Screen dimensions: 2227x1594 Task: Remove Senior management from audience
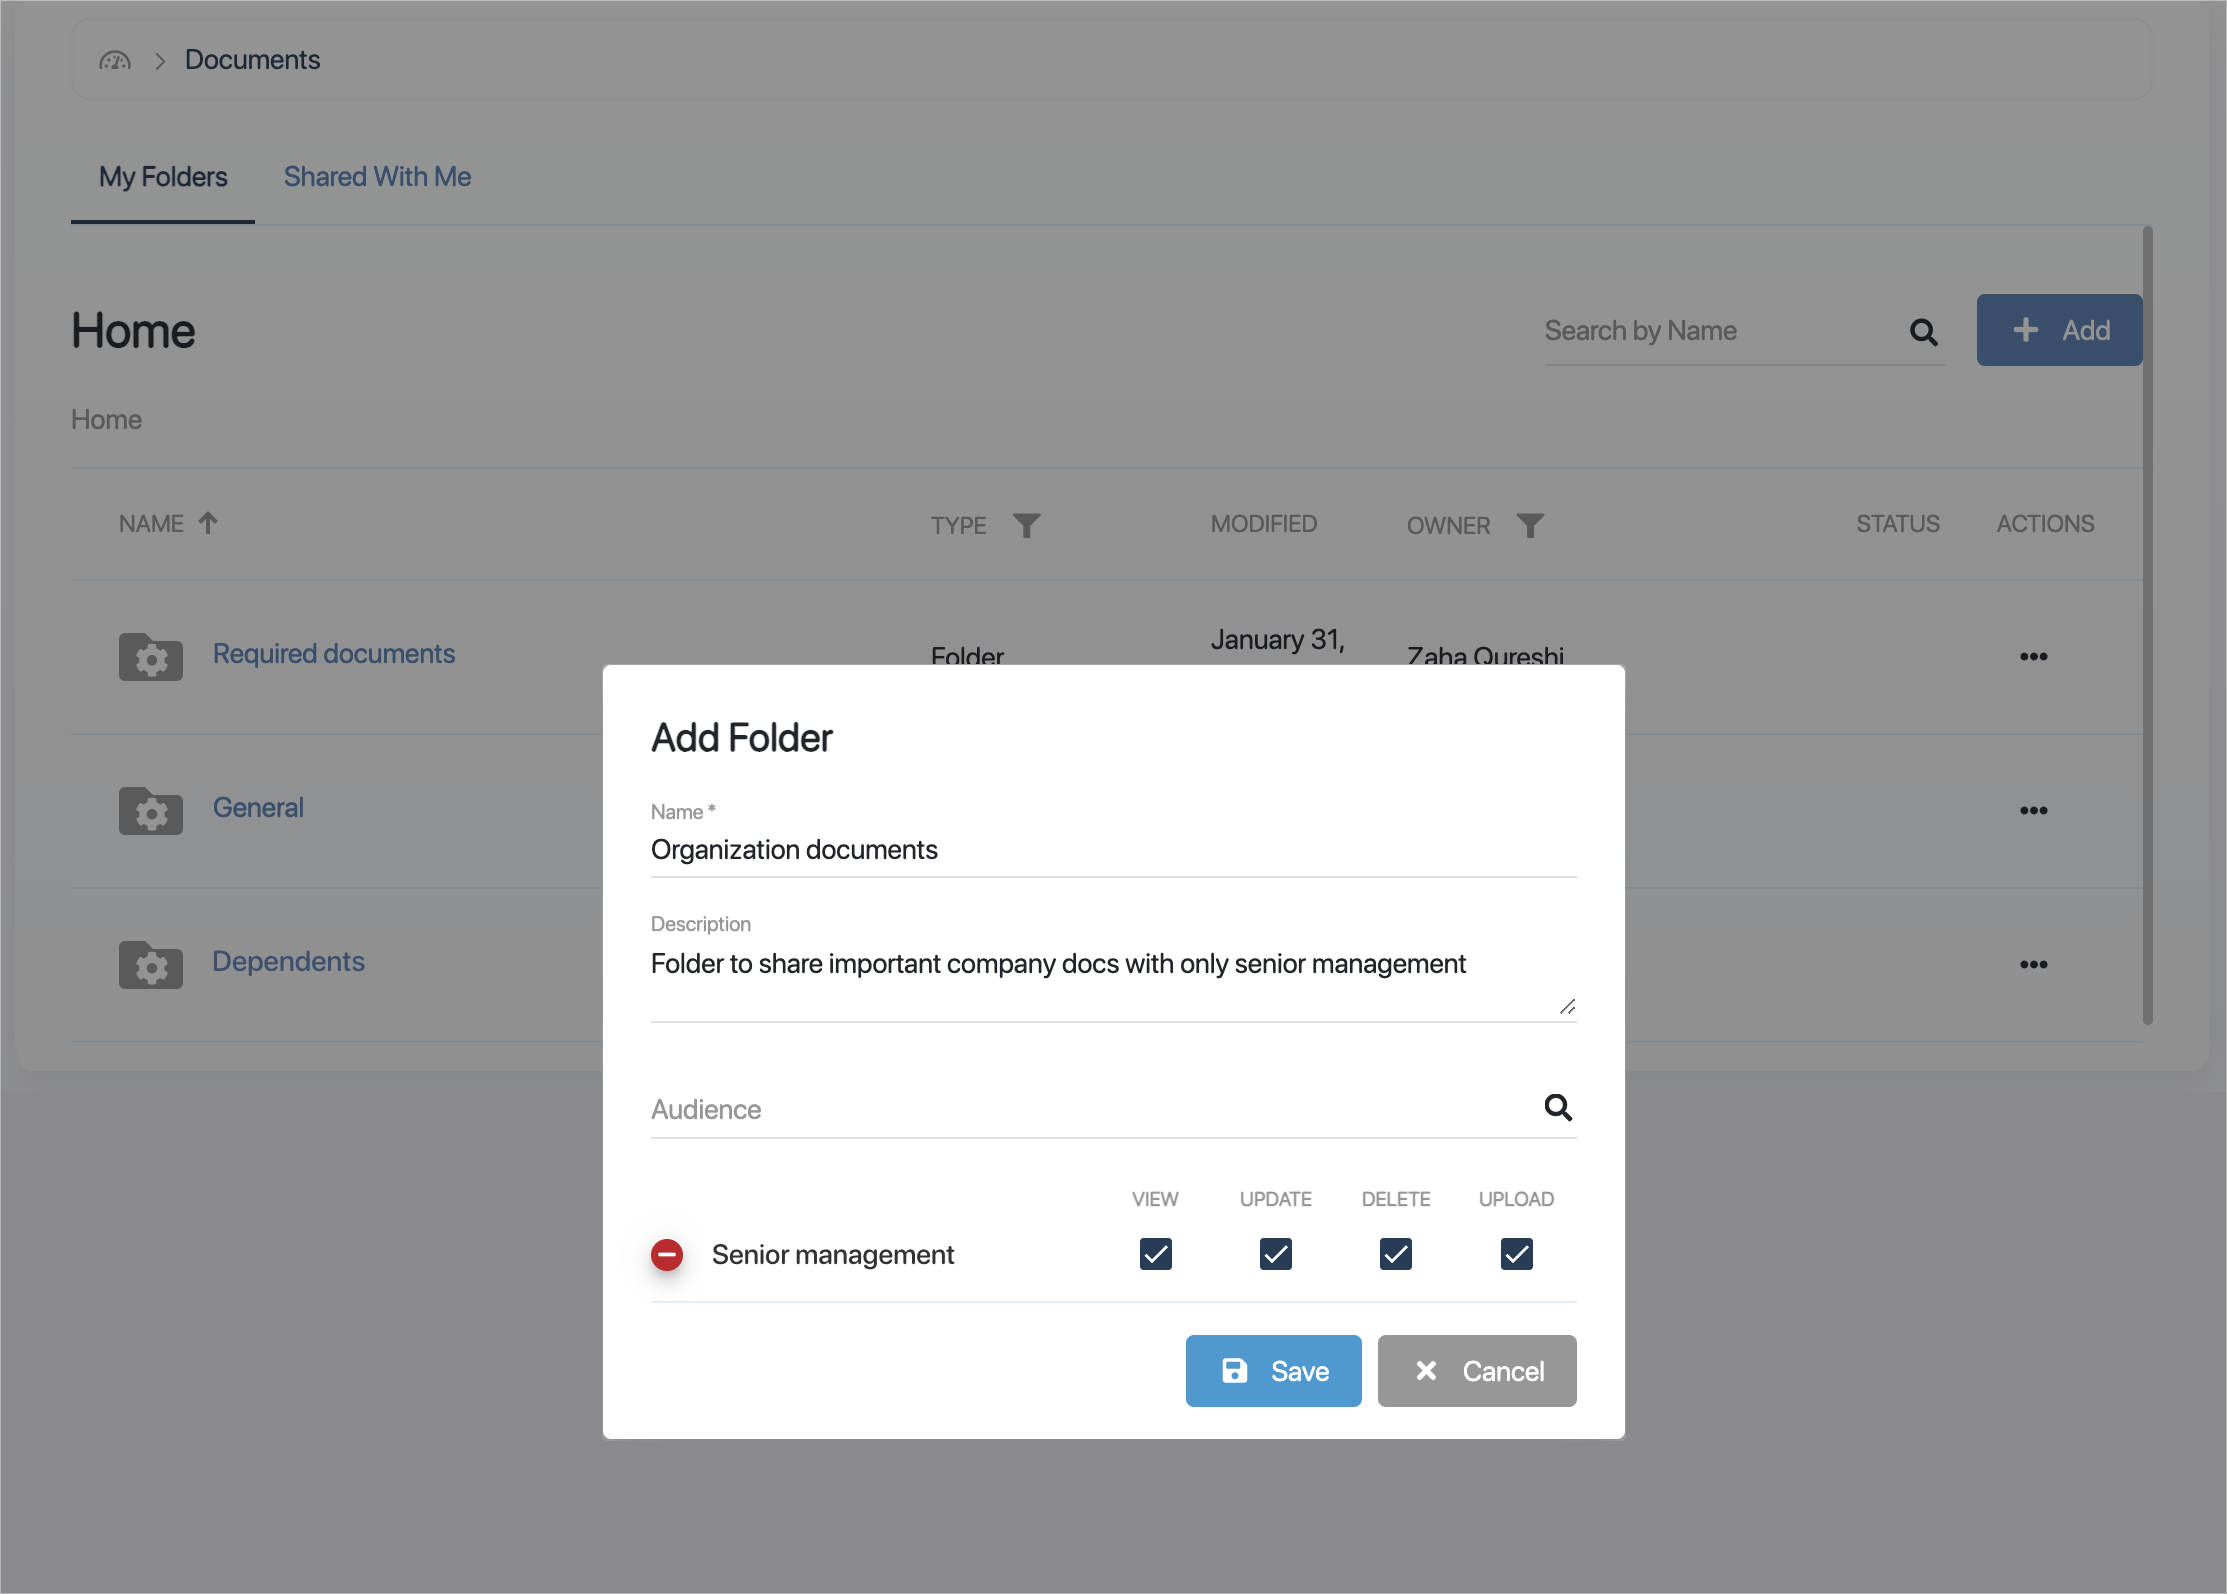click(667, 1255)
